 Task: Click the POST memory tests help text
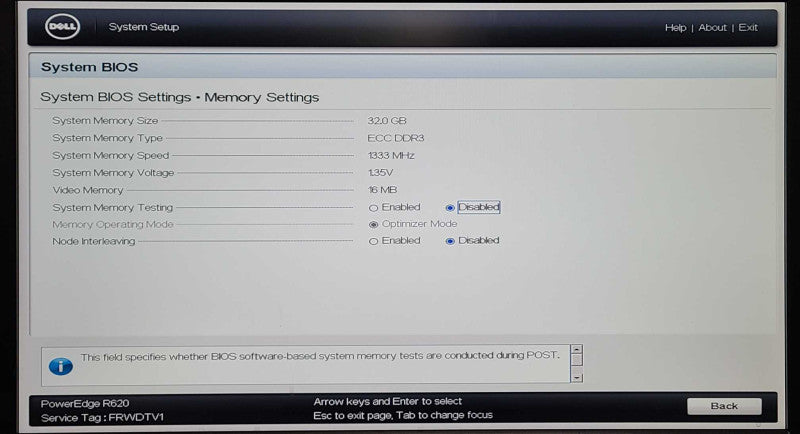pos(320,356)
